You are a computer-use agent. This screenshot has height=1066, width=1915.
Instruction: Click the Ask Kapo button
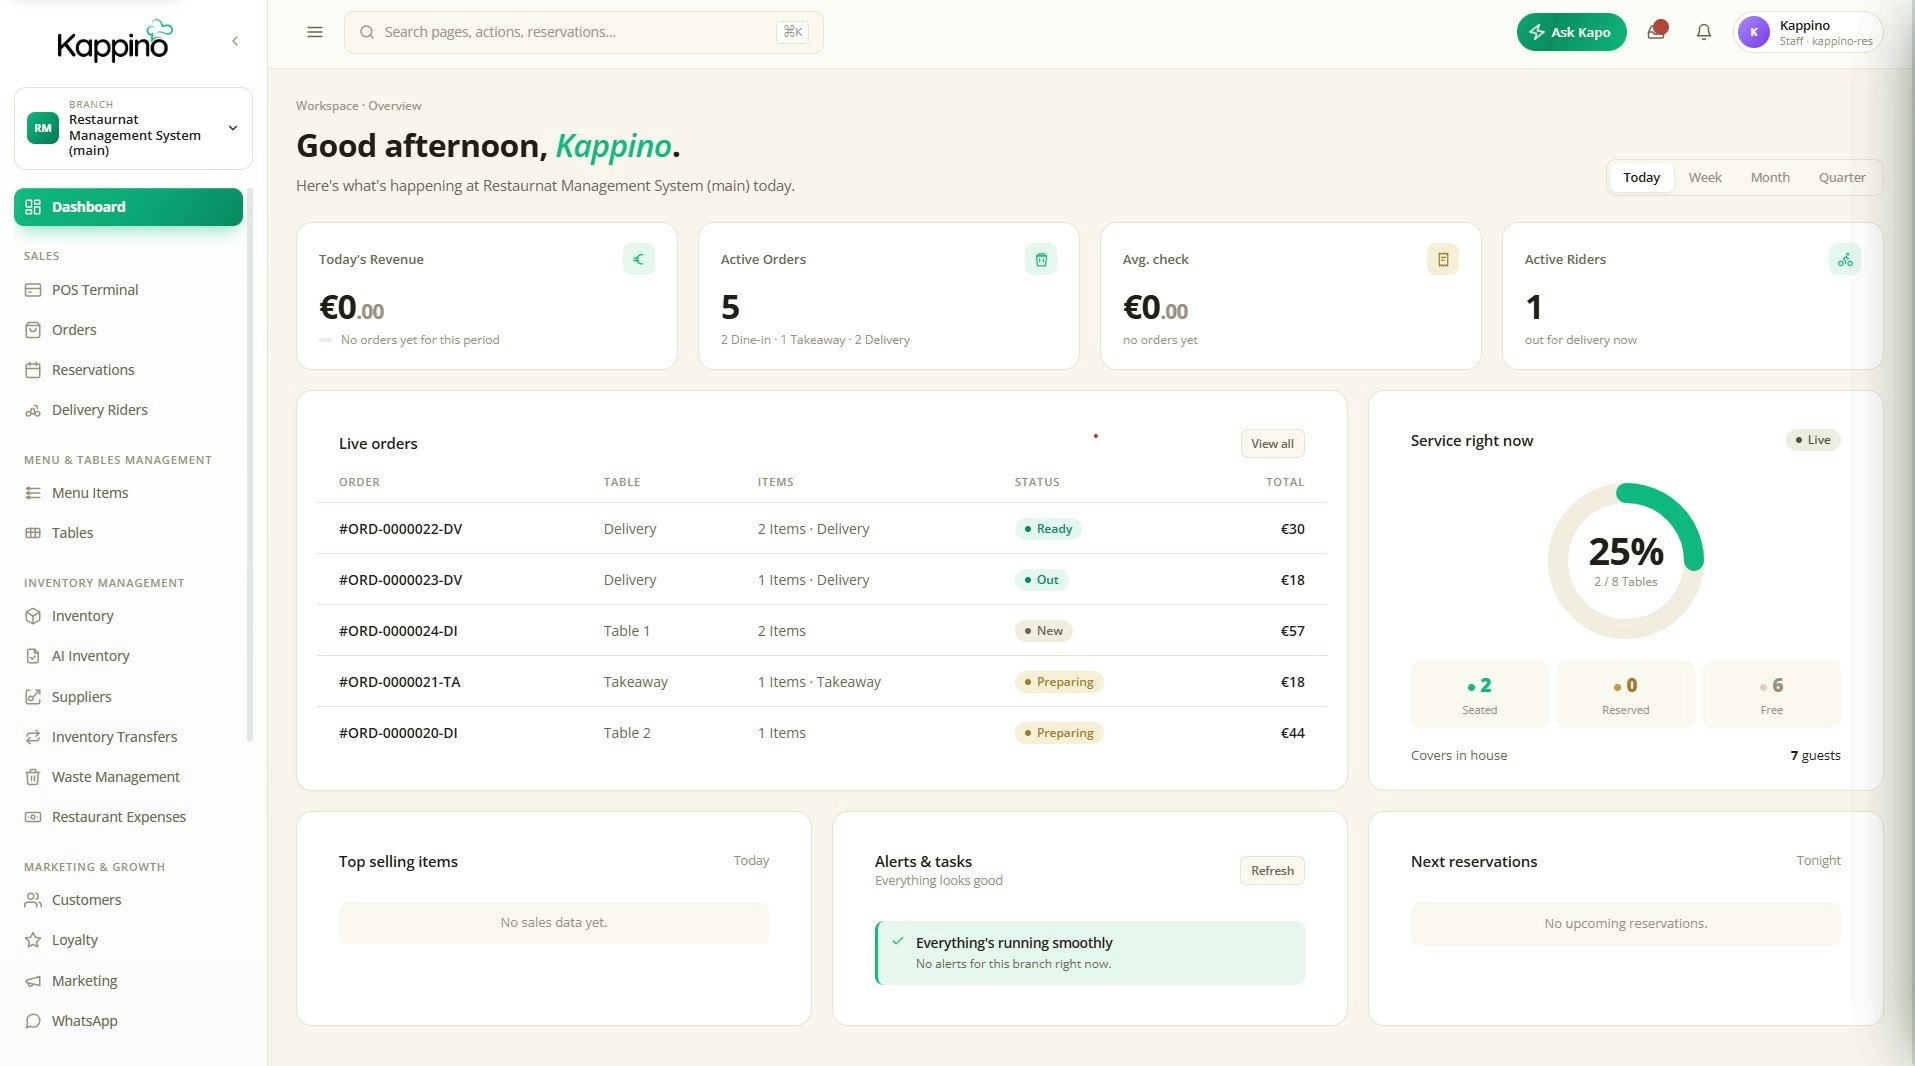click(1571, 32)
